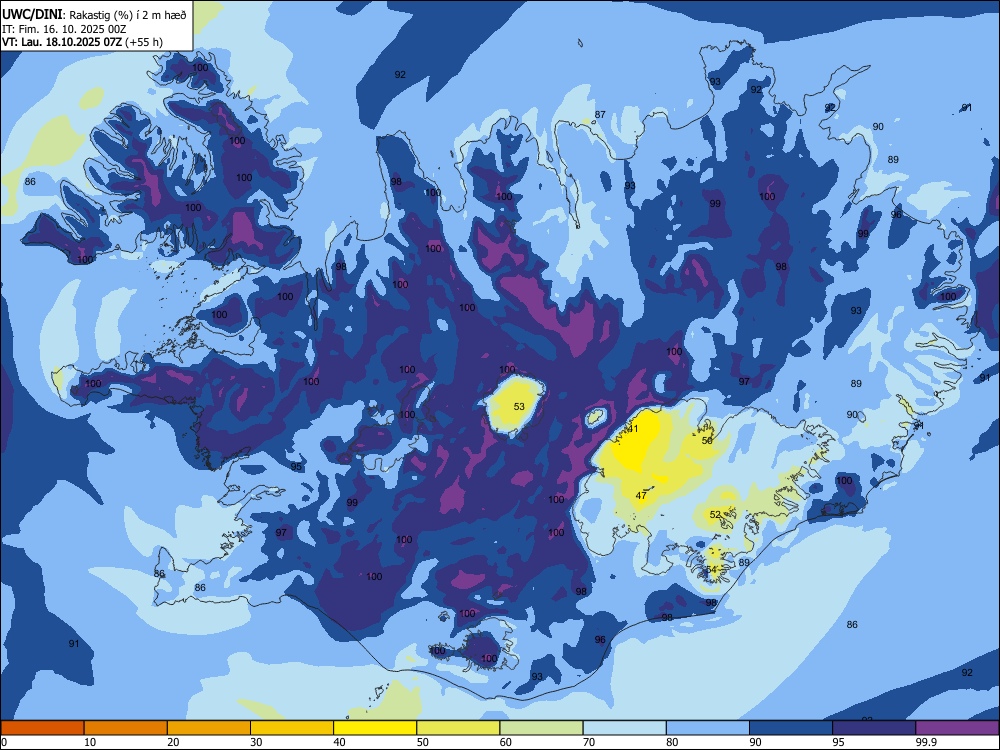This screenshot has height=750, width=1000.
Task: Select the light blue 80–90 legend swatch
Action: tap(707, 728)
